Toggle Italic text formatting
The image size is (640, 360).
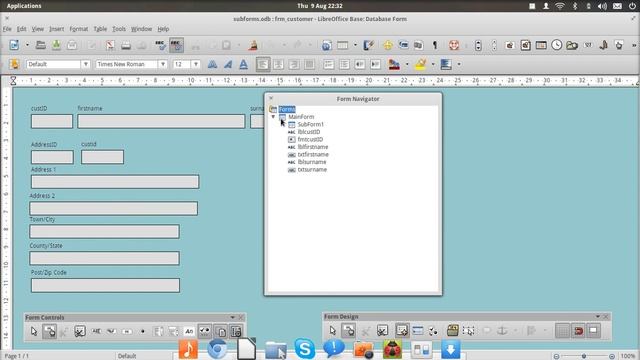228,64
